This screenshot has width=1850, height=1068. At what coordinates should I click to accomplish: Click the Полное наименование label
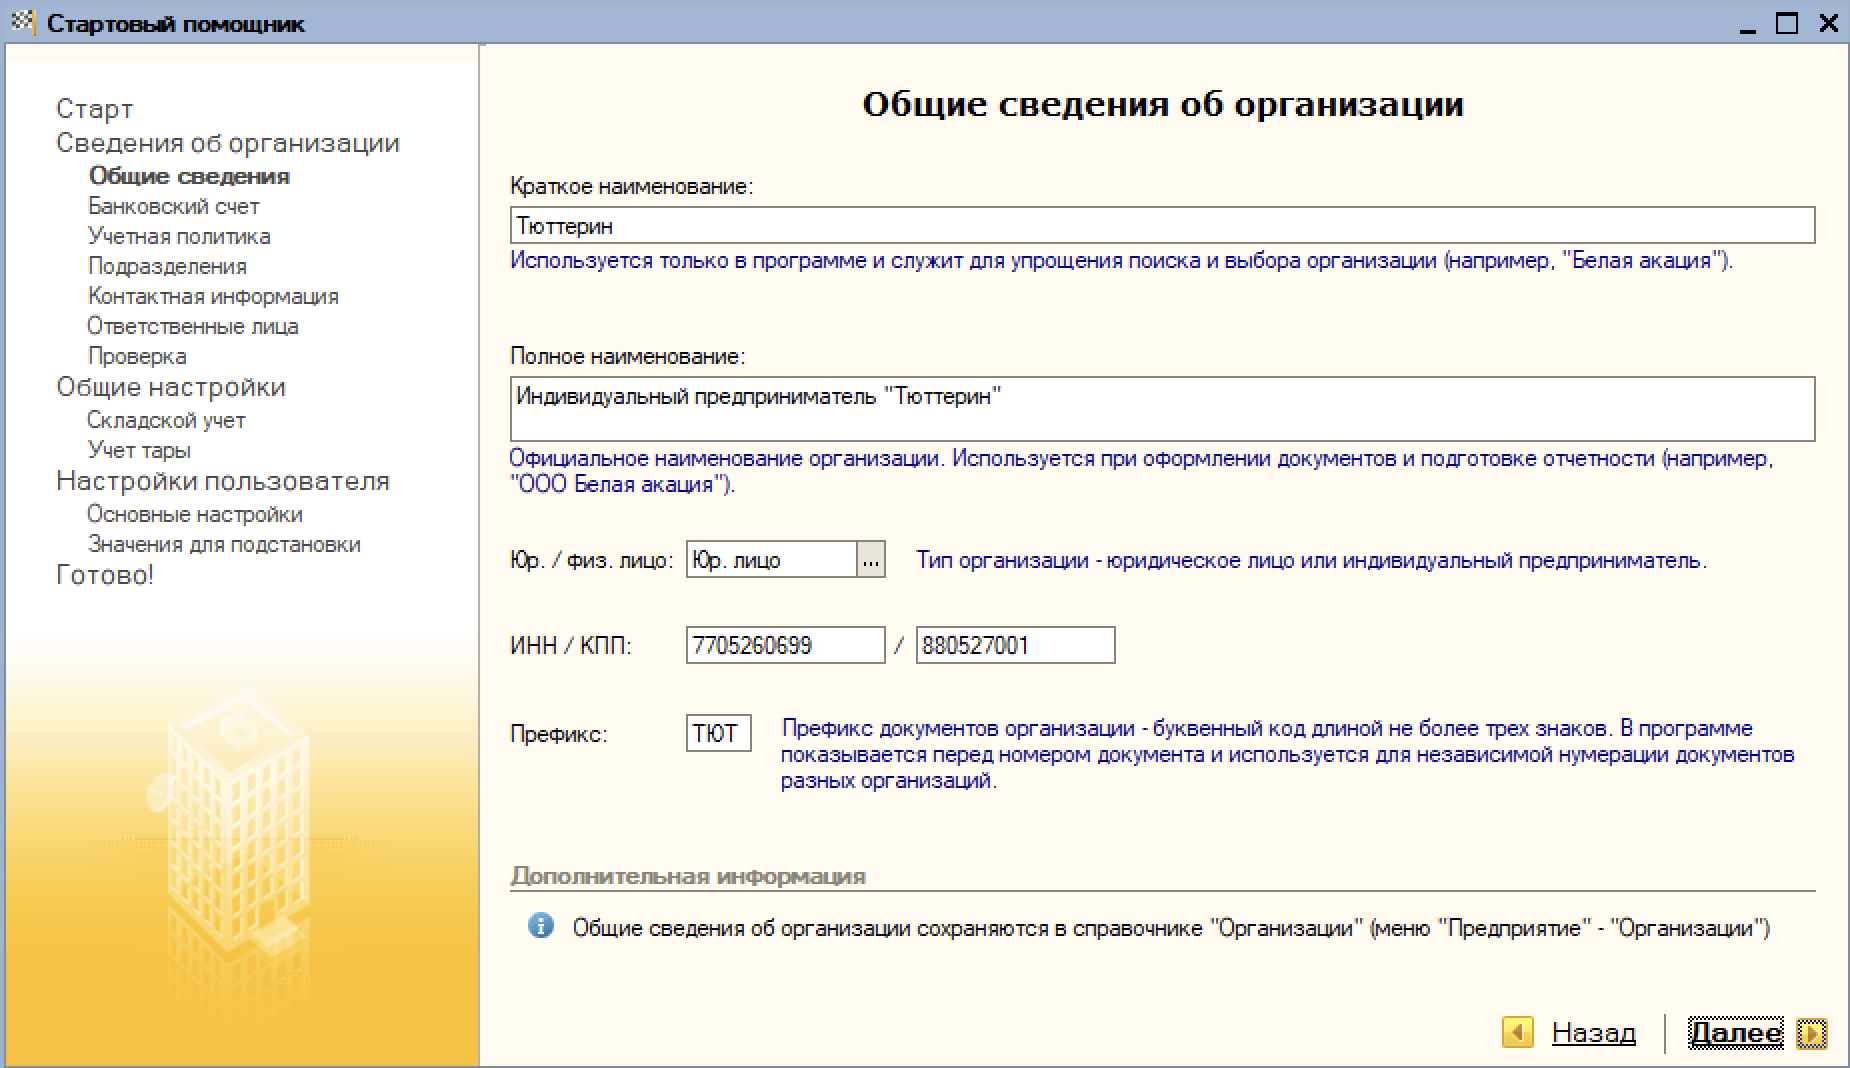628,356
